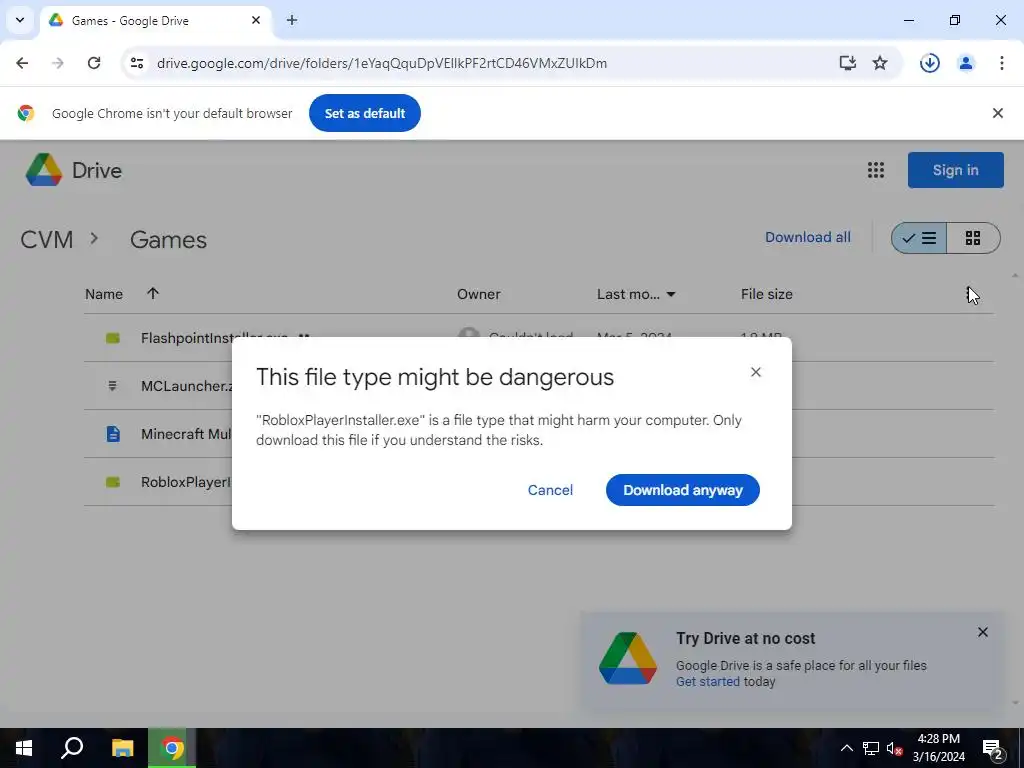Cancel the dangerous file download dialog
Screen dimensions: 1024x768
(550, 490)
